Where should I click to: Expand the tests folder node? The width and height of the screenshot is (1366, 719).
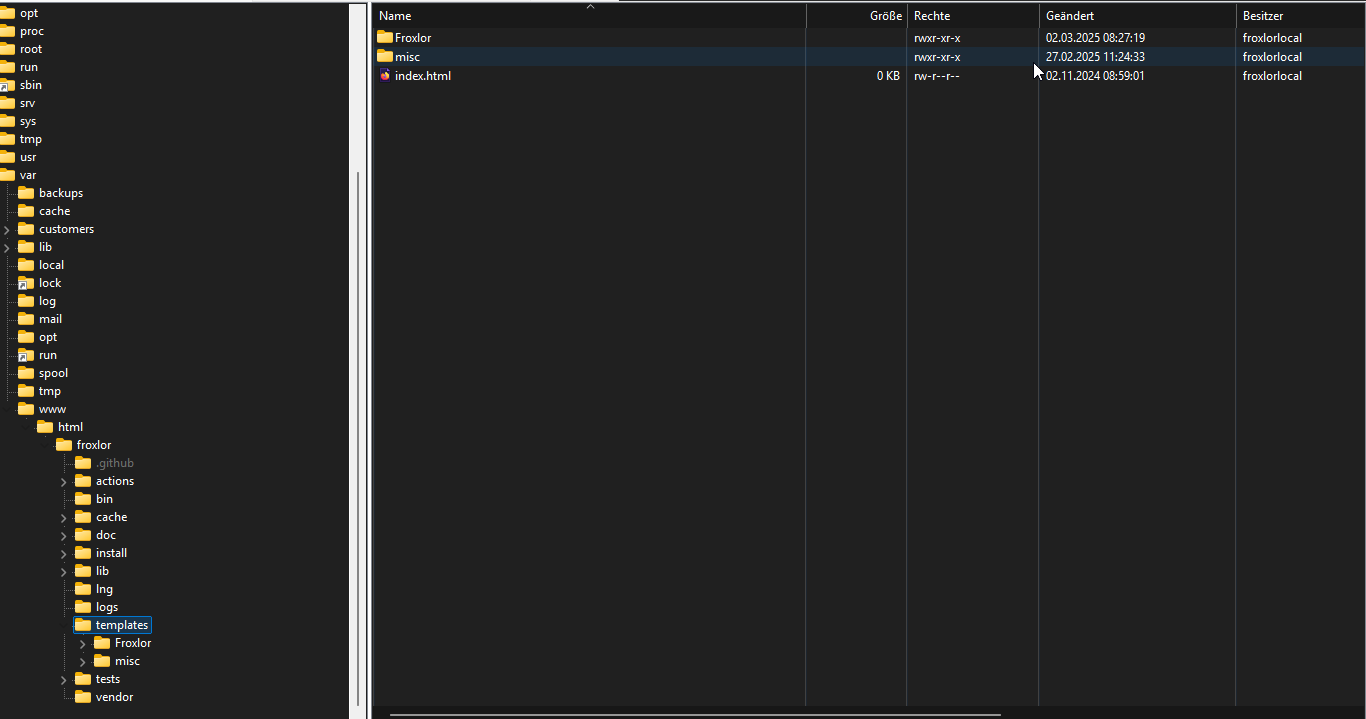(x=64, y=679)
